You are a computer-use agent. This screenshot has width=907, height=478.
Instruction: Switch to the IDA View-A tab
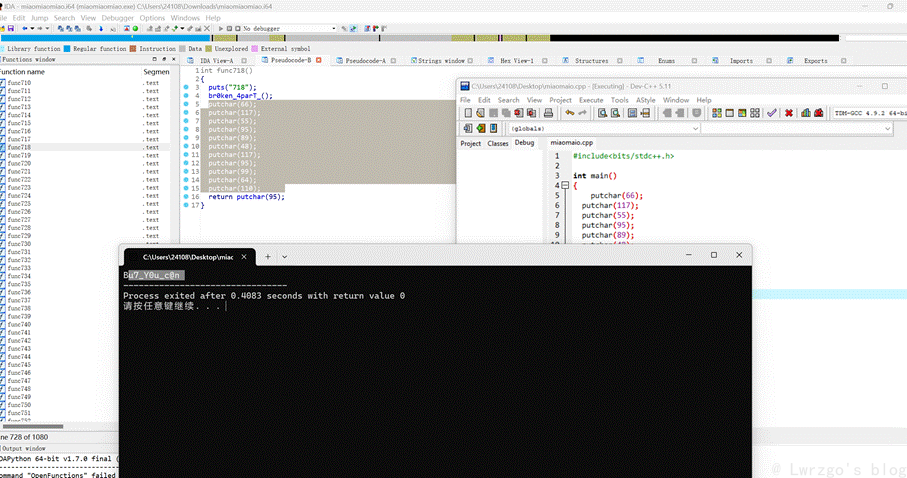(216, 60)
